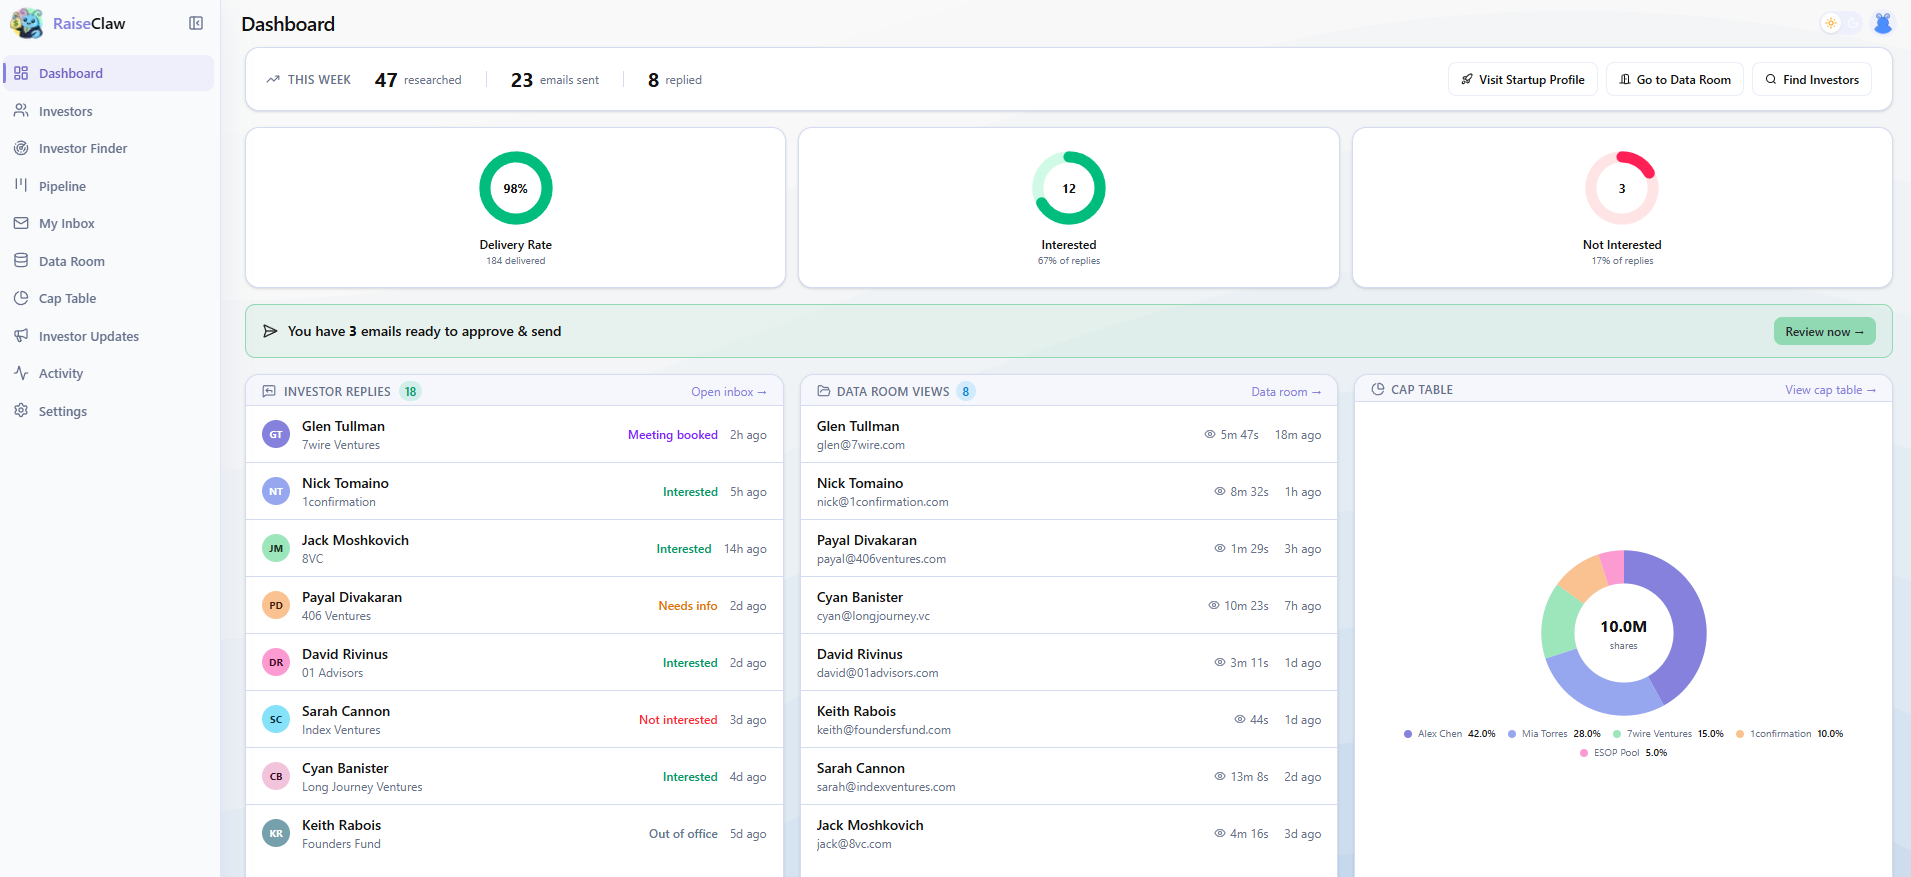Click the eye icon beside 1m 29s
The width and height of the screenshot is (1911, 877).
point(1220,549)
